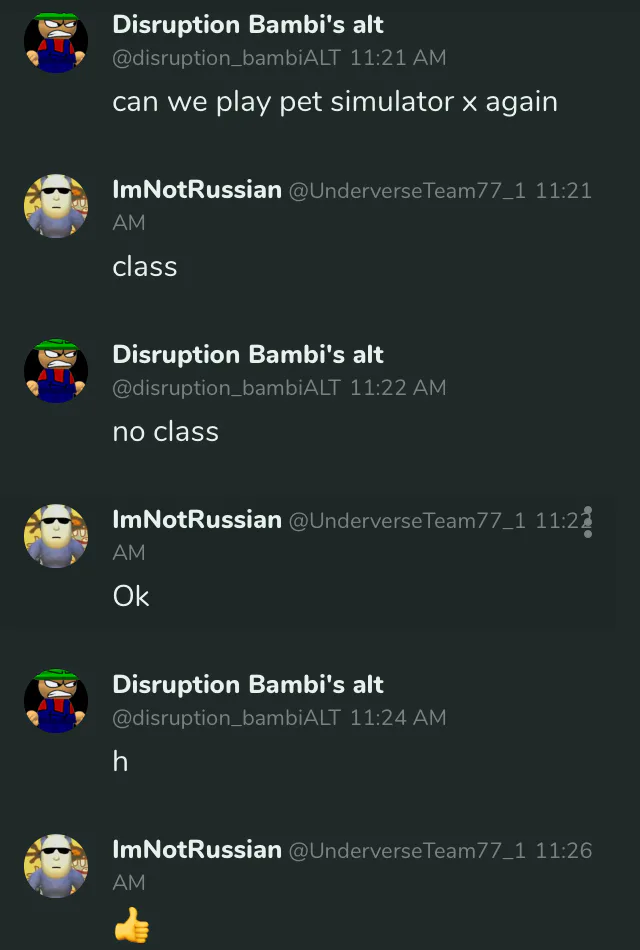Select the green-hat avatar beside the no class message

[x=56, y=371]
